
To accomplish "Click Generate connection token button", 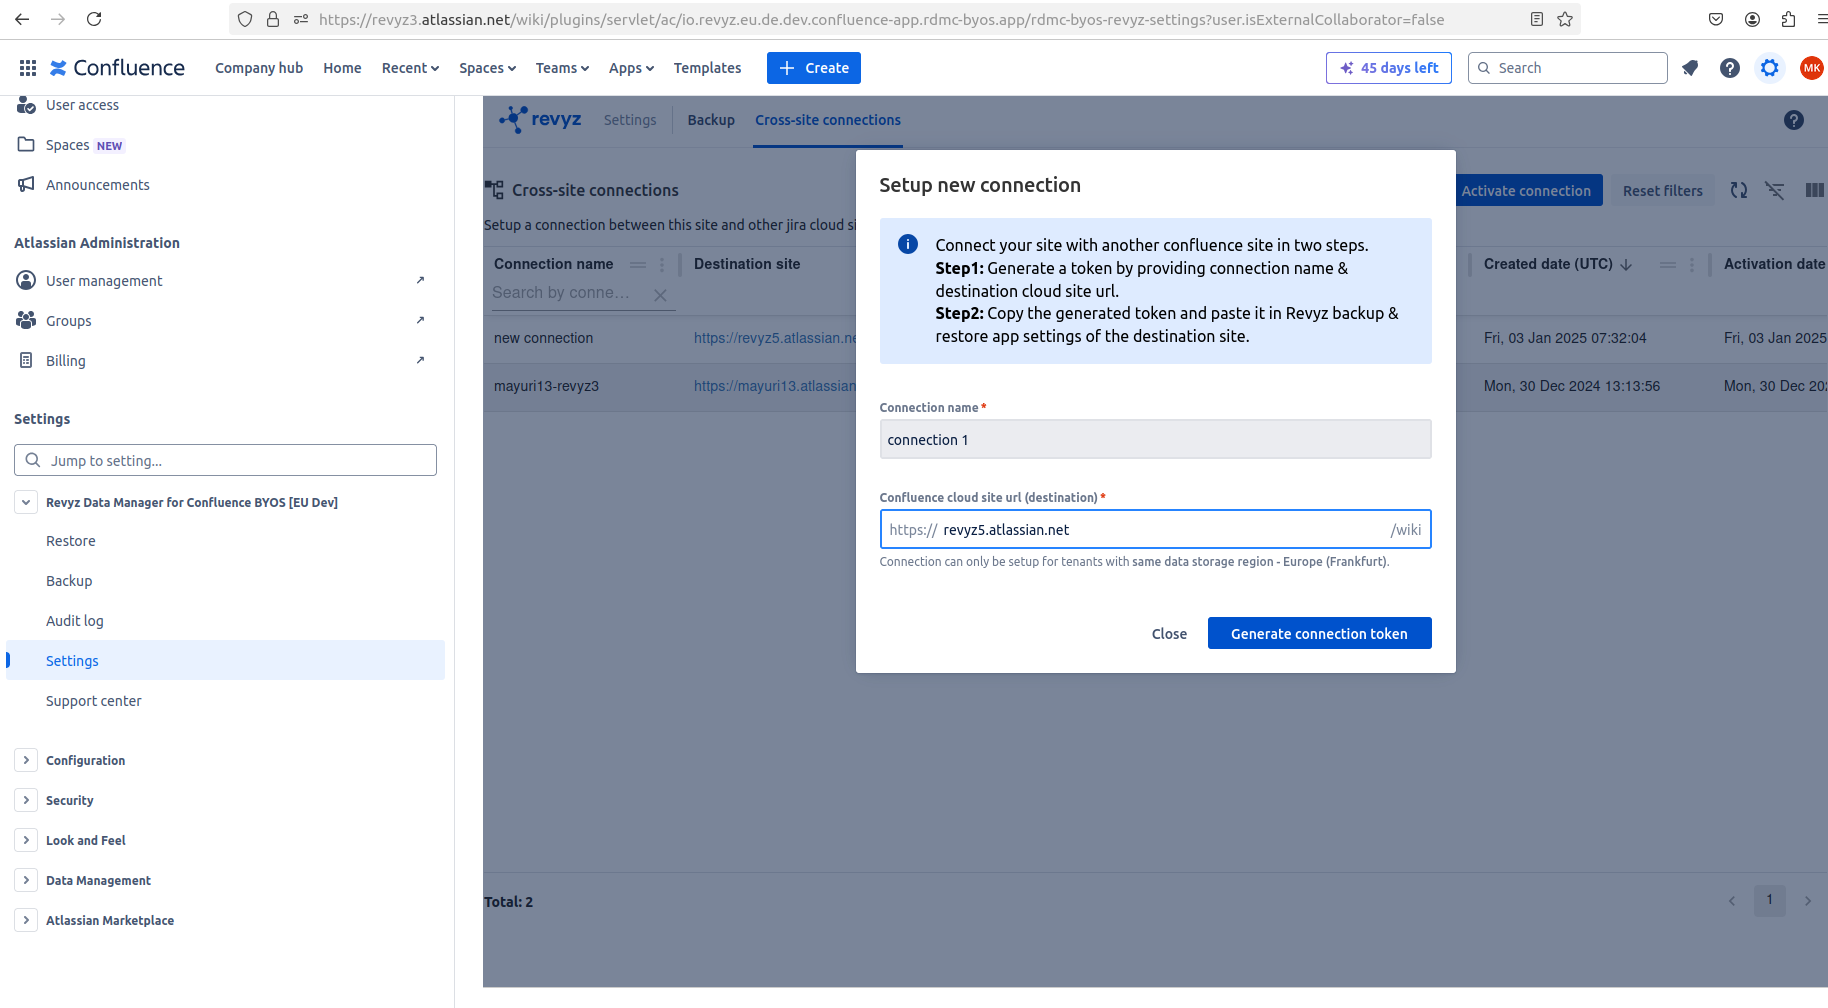I will tap(1319, 633).
